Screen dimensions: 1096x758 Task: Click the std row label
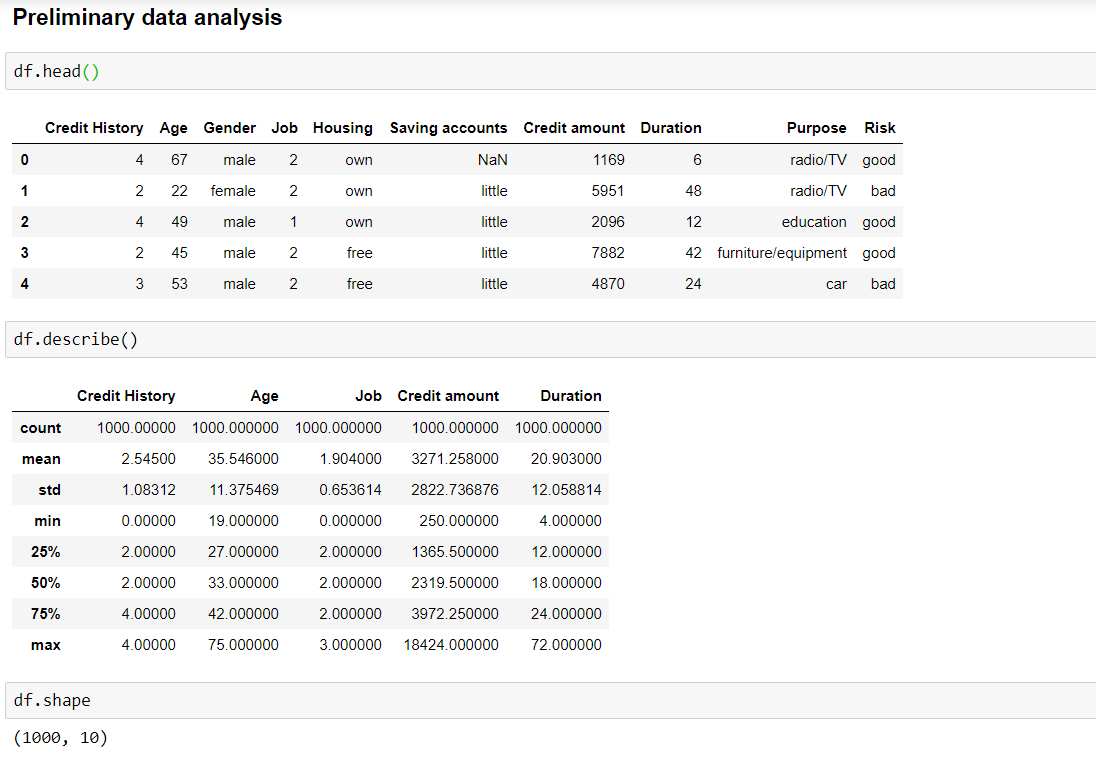coord(50,490)
